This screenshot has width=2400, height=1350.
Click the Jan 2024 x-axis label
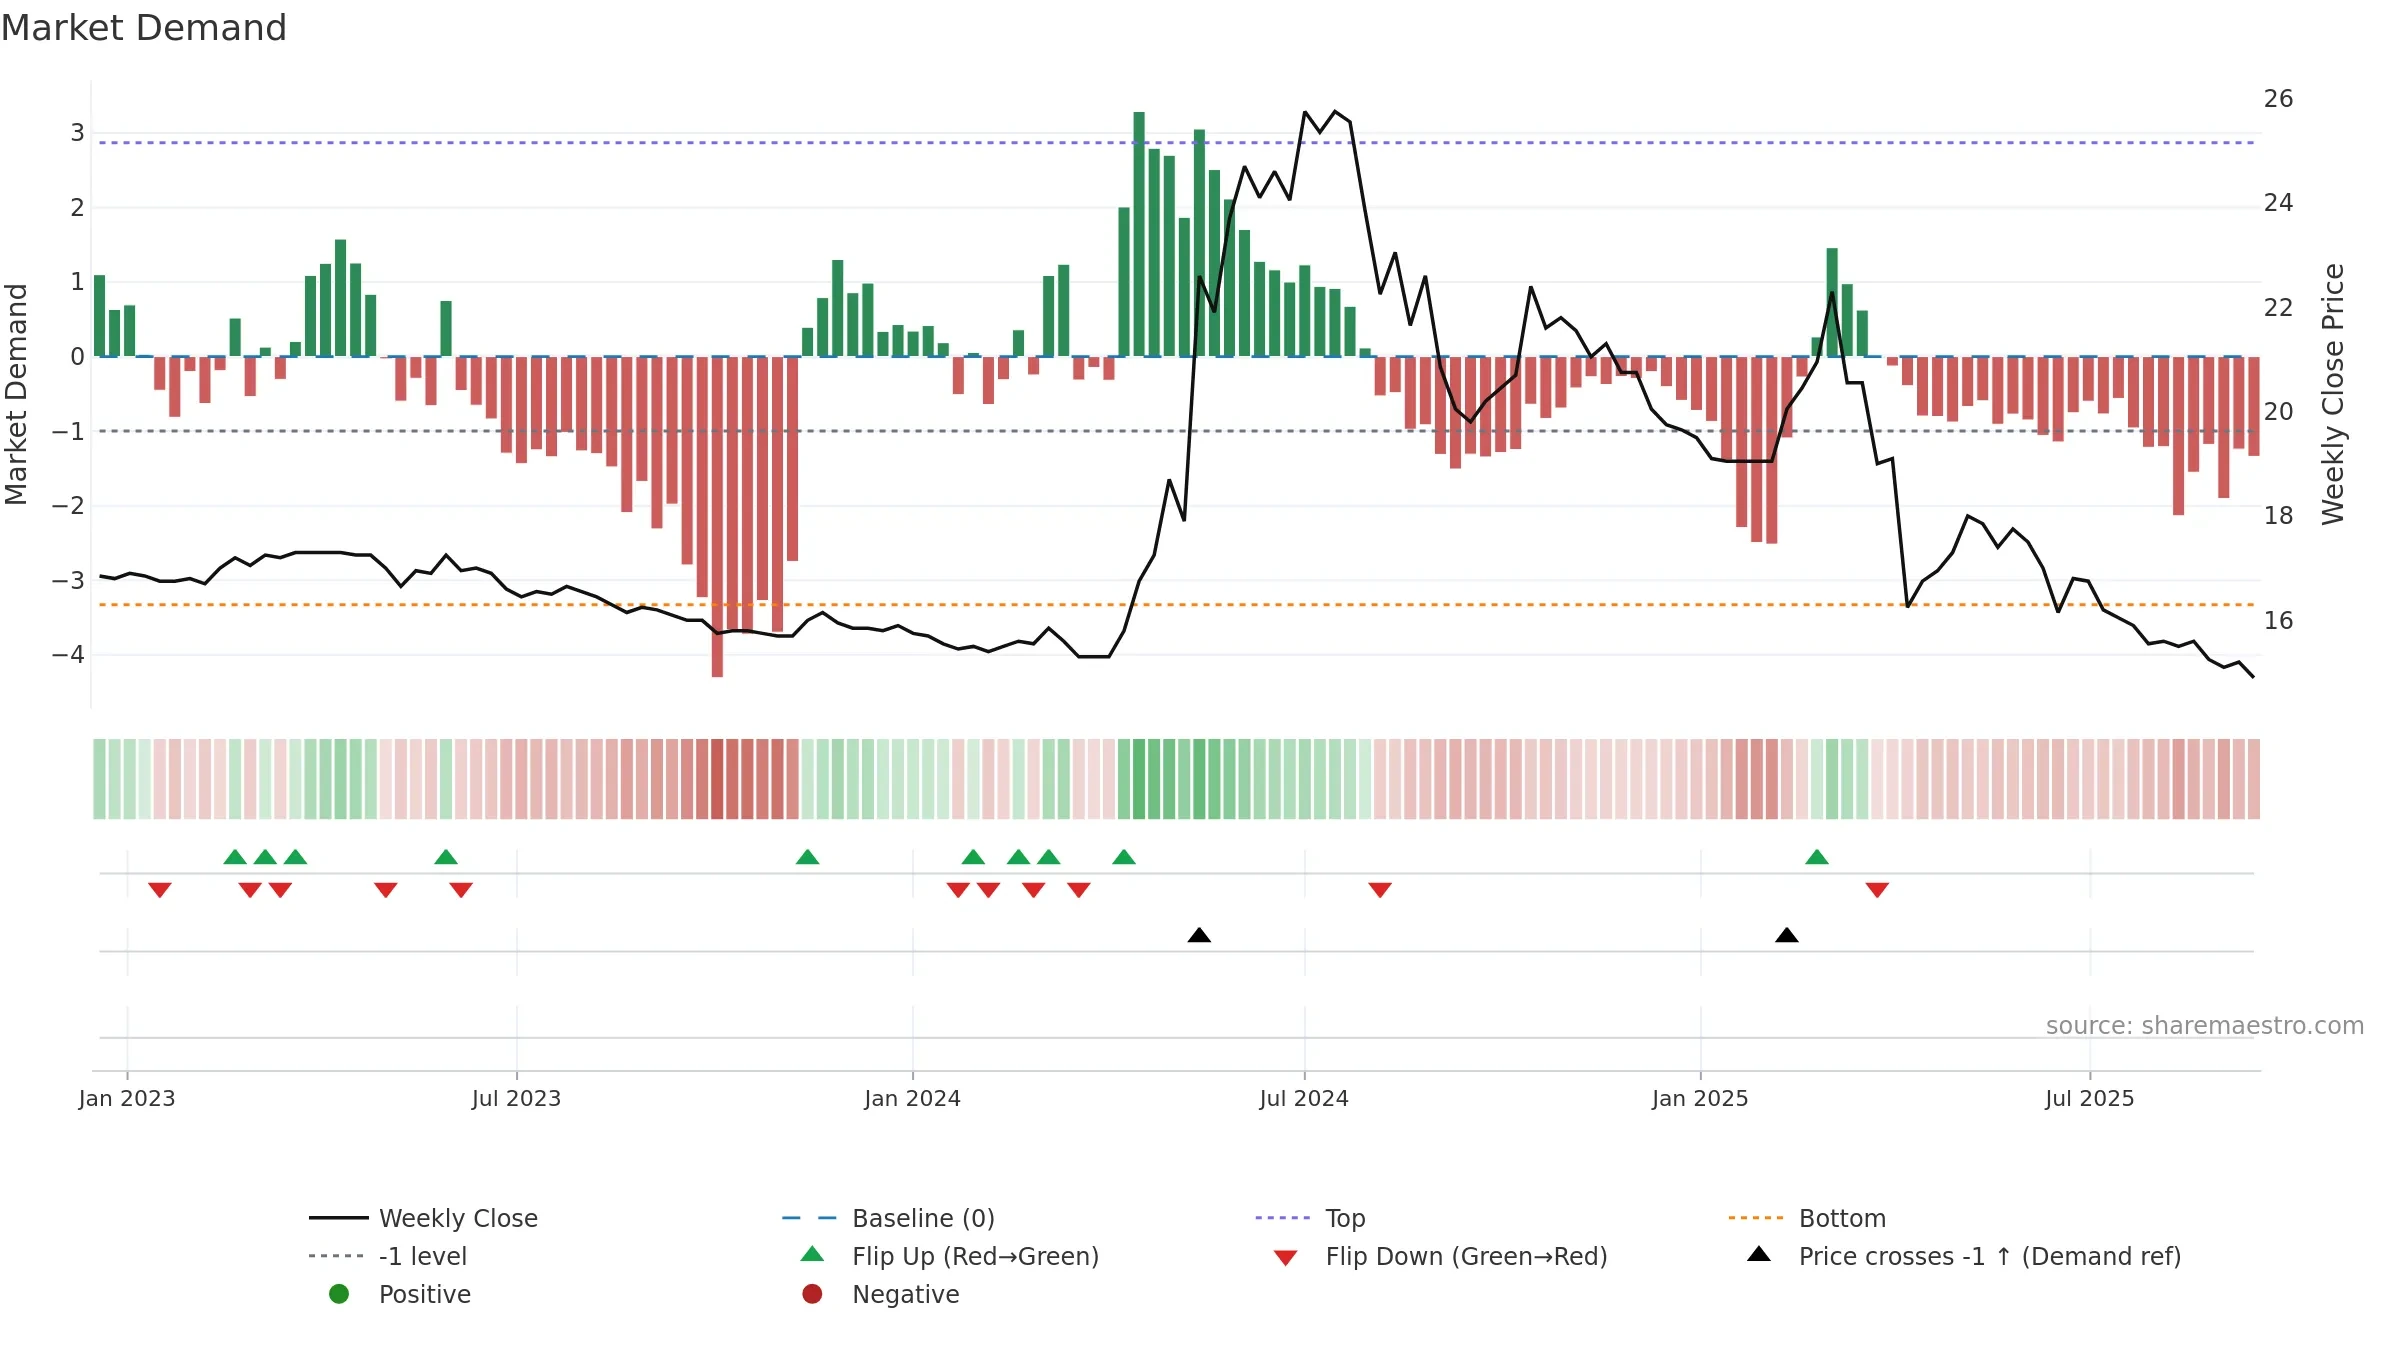pyautogui.click(x=912, y=1098)
